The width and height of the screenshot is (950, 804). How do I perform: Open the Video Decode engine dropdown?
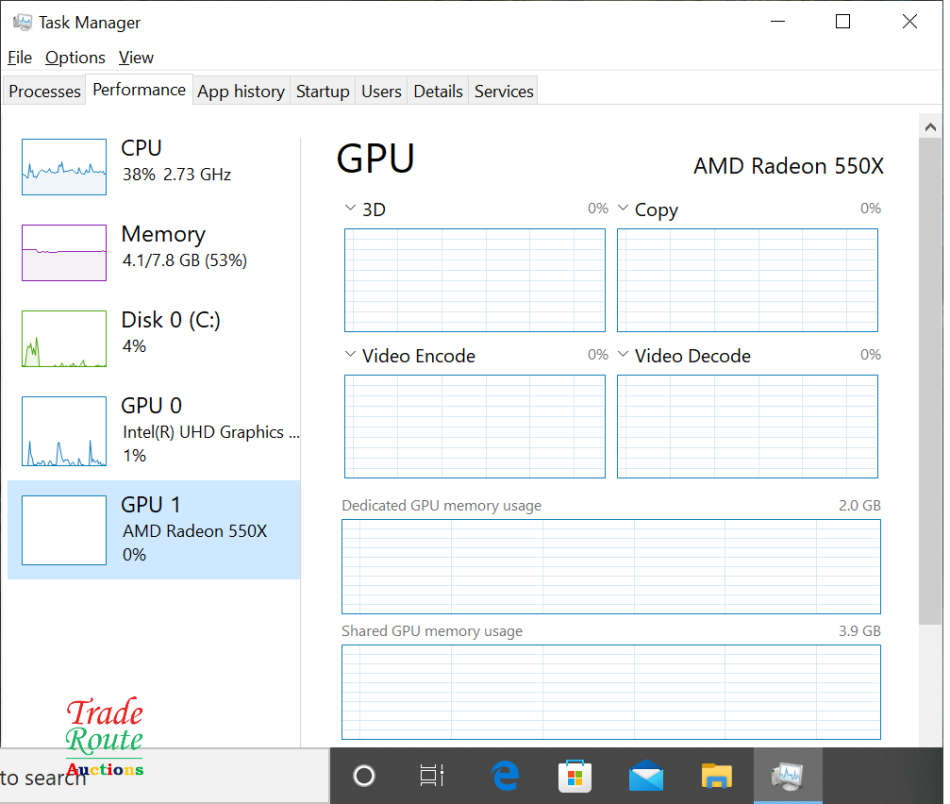pyautogui.click(x=623, y=355)
